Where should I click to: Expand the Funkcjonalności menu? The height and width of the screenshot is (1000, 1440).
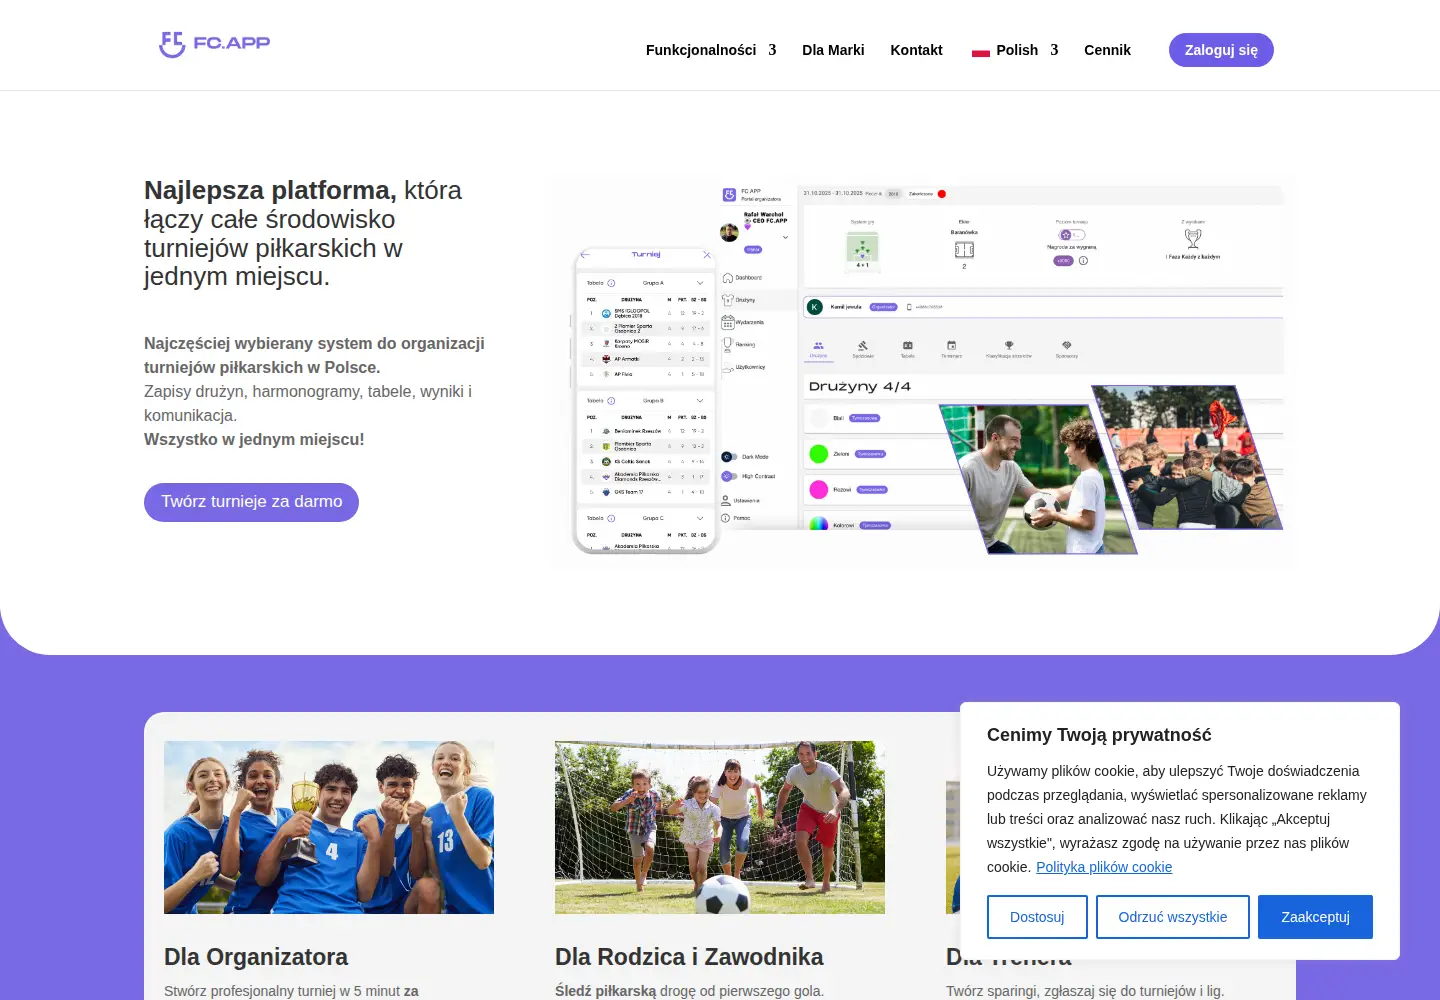click(711, 50)
